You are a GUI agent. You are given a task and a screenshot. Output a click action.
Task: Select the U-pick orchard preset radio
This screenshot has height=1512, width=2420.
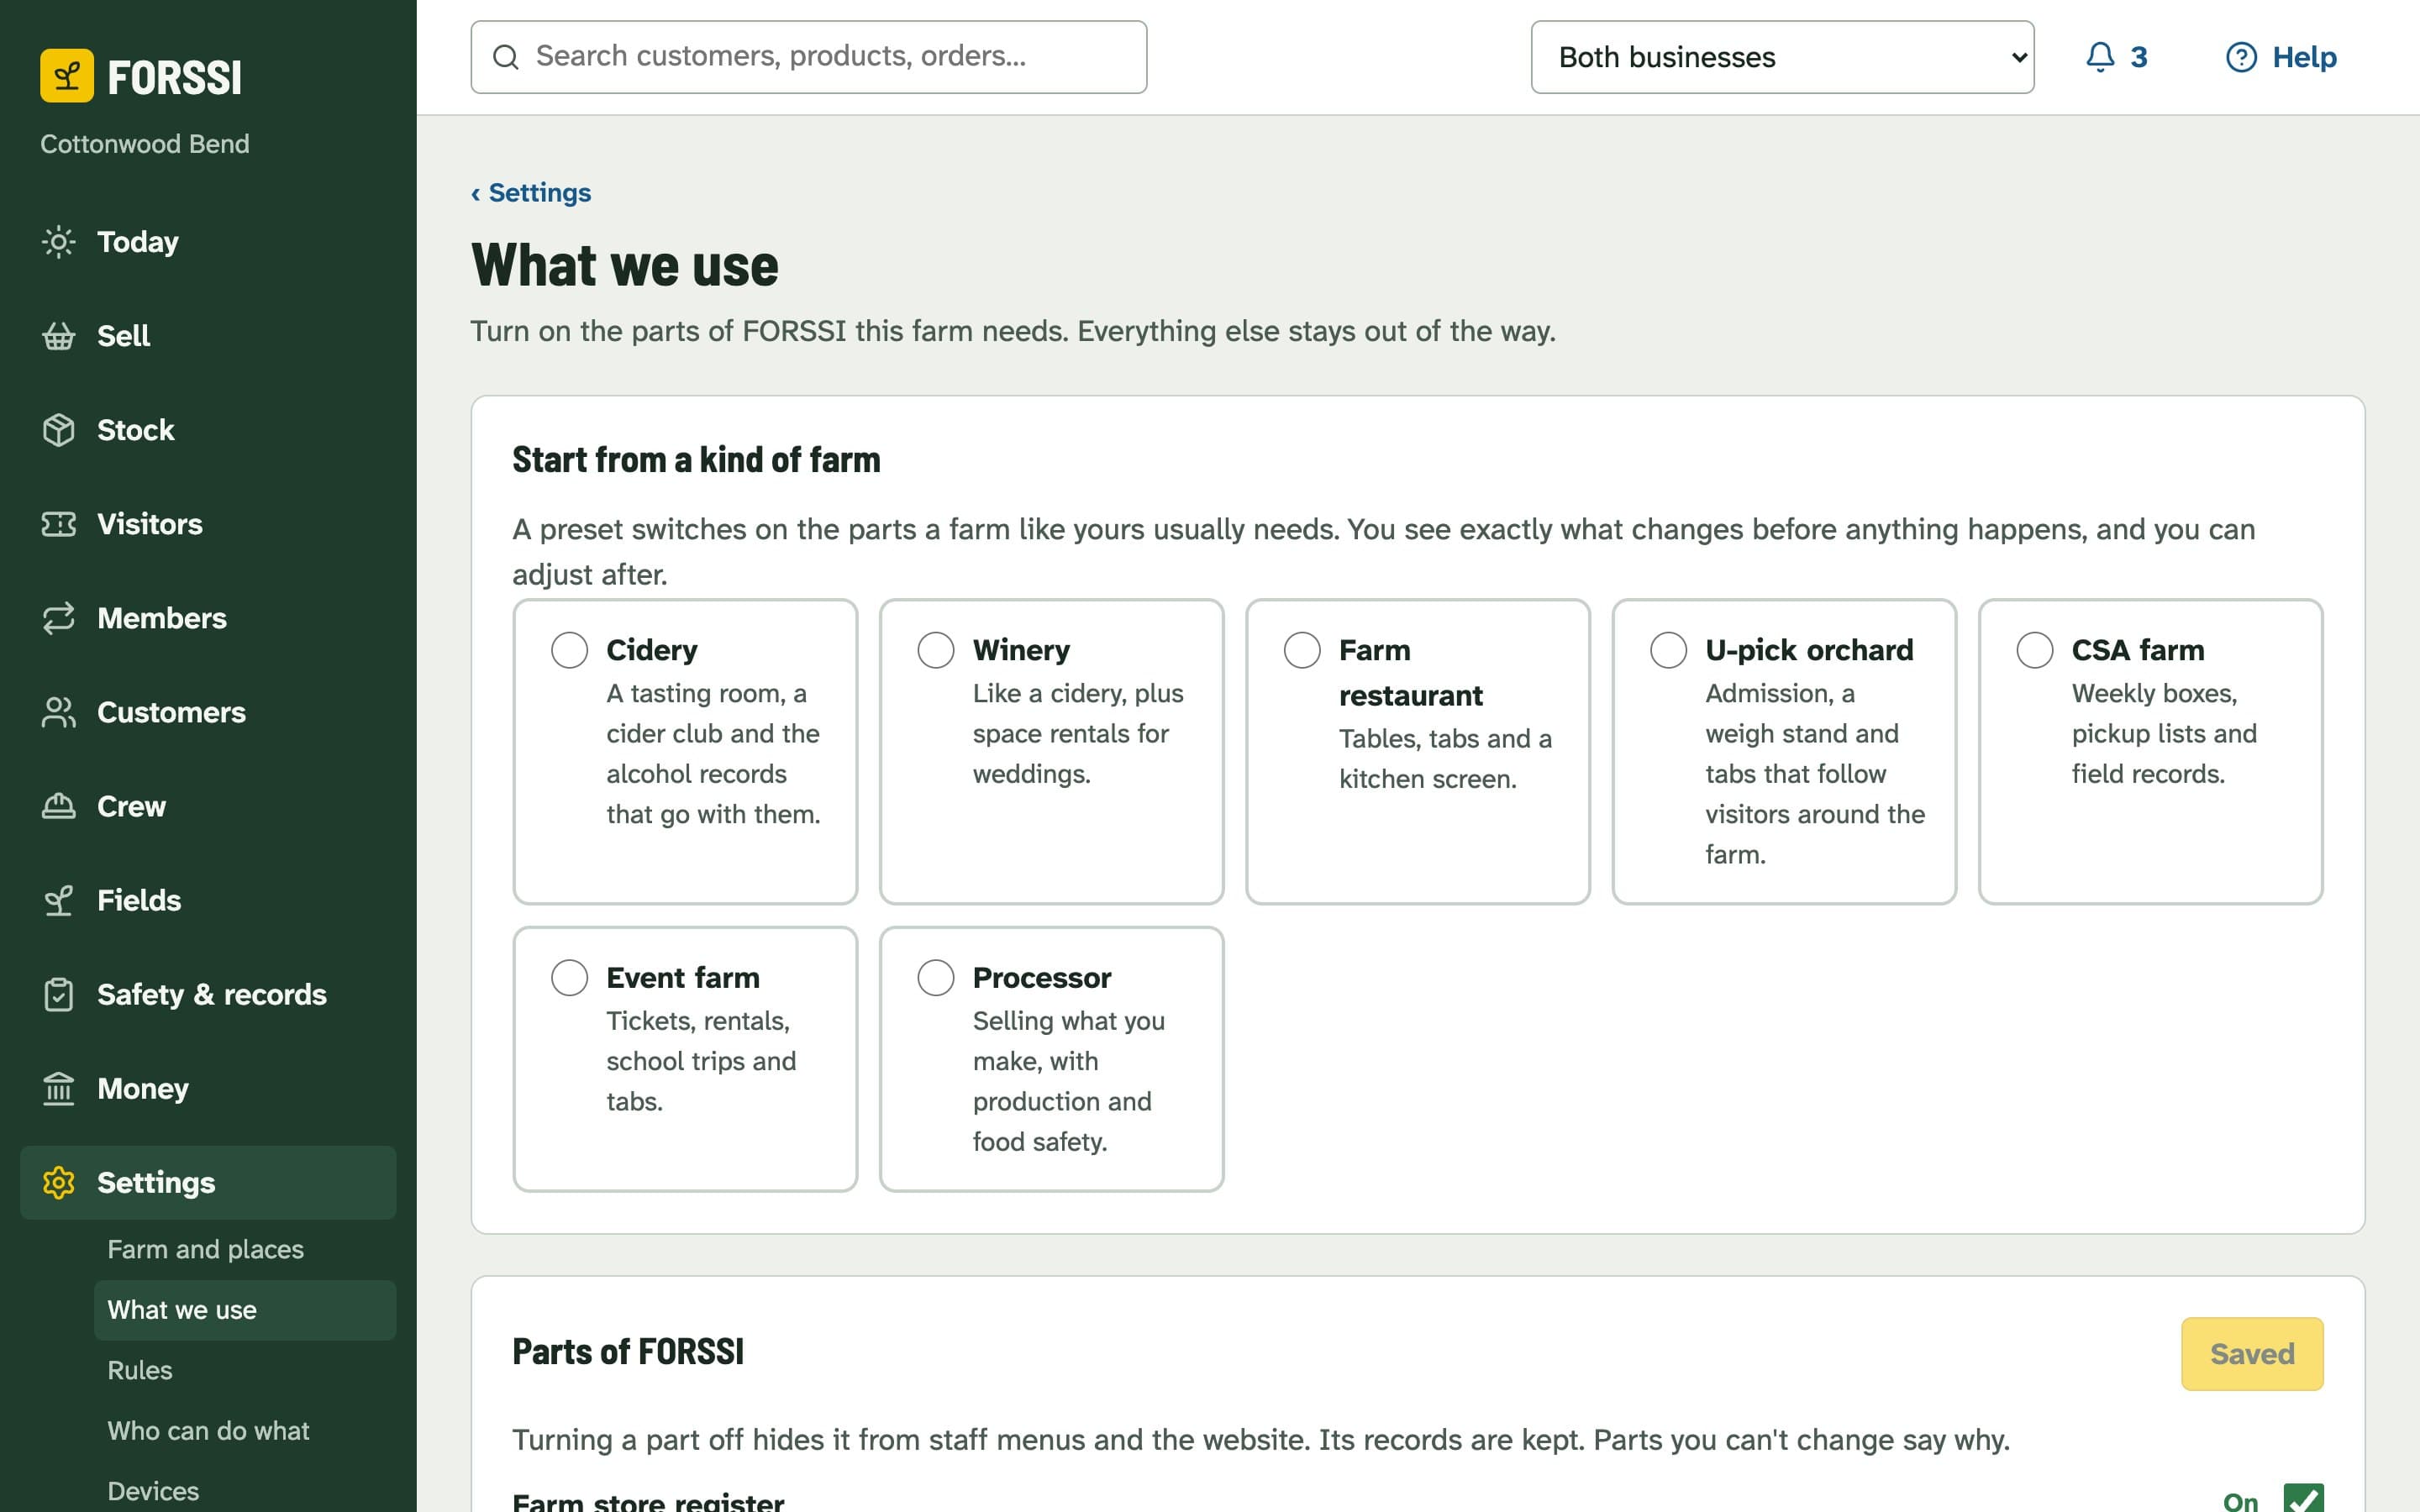pyautogui.click(x=1668, y=650)
